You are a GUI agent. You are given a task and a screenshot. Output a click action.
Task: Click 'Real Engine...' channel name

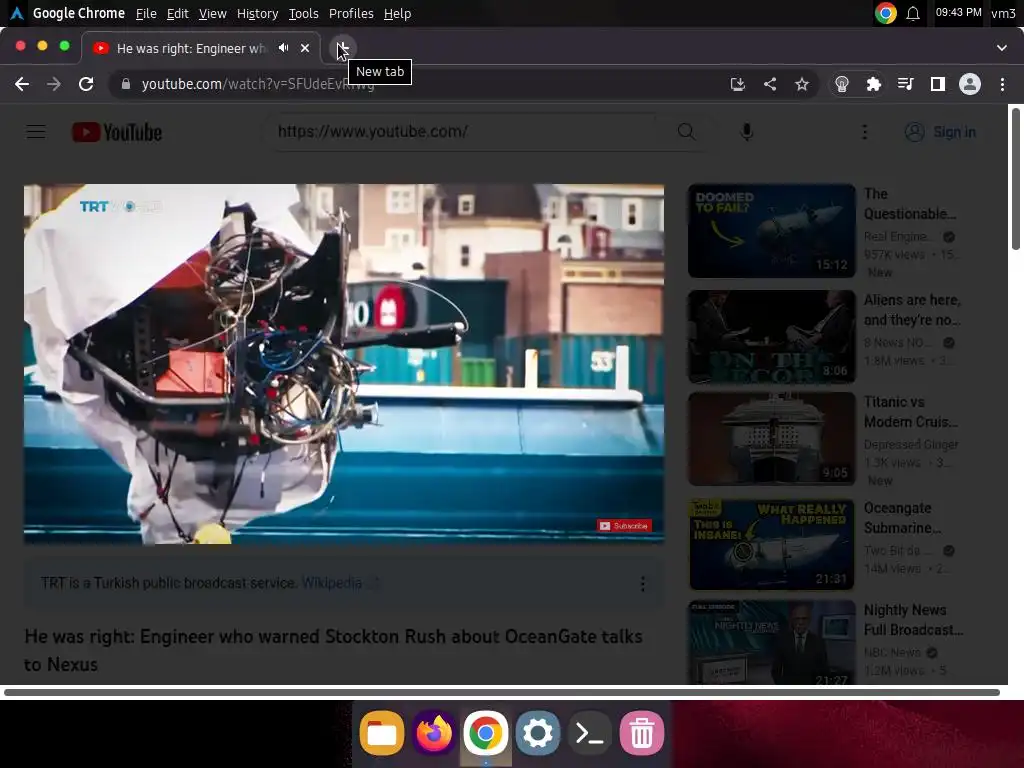(897, 236)
